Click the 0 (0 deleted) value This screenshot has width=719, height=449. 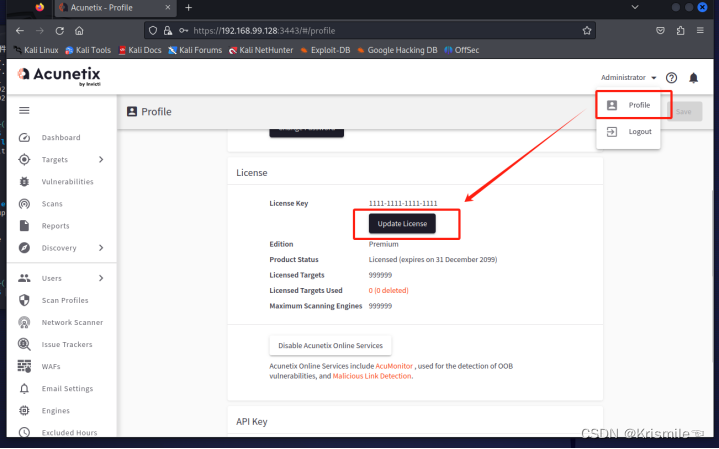[388, 290]
